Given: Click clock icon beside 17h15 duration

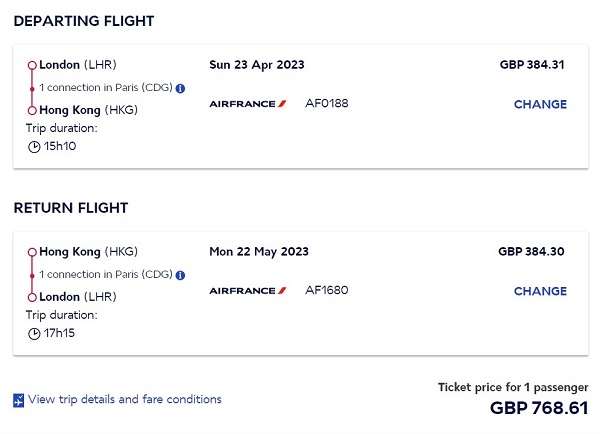Looking at the screenshot, I should 34,333.
